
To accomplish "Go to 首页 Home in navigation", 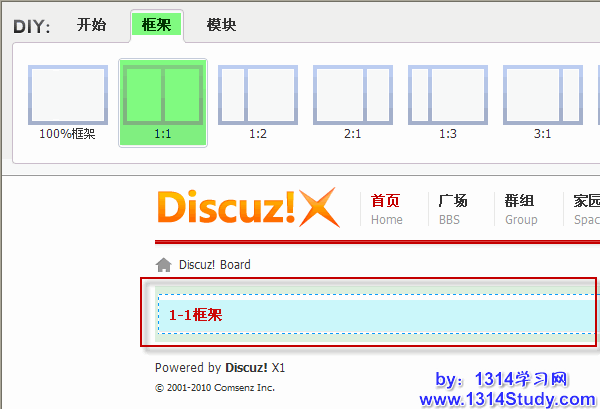I will coord(386,209).
